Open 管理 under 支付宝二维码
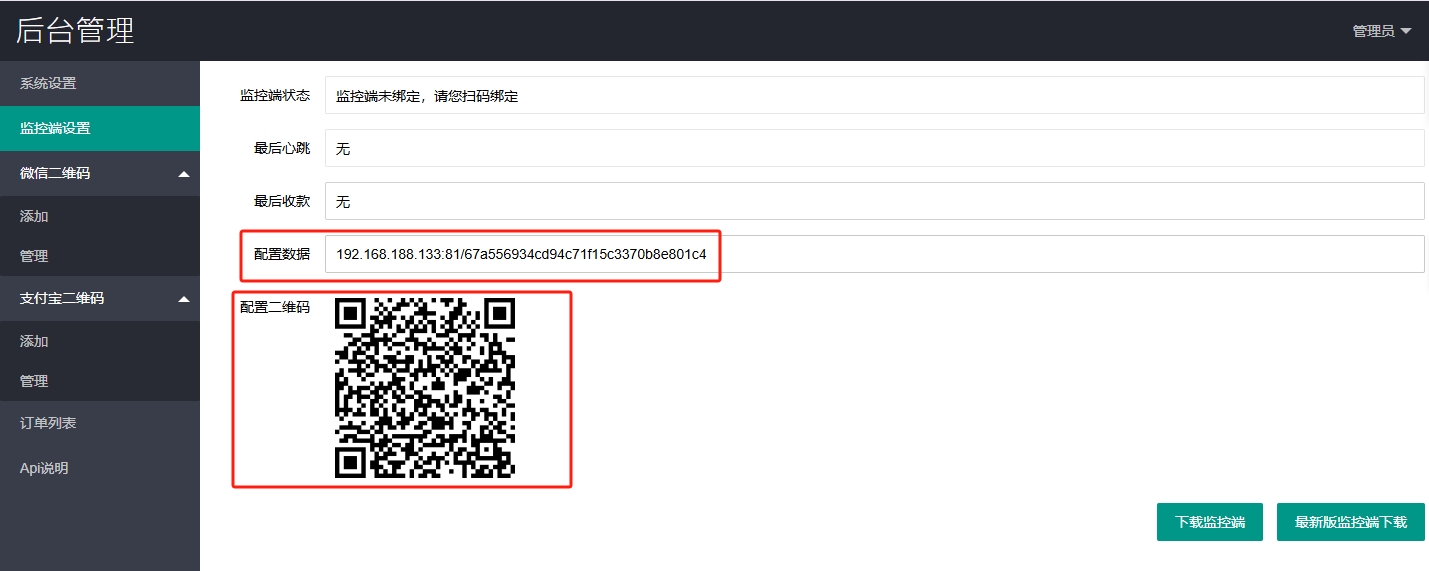The height and width of the screenshot is (571, 1429). pos(100,381)
